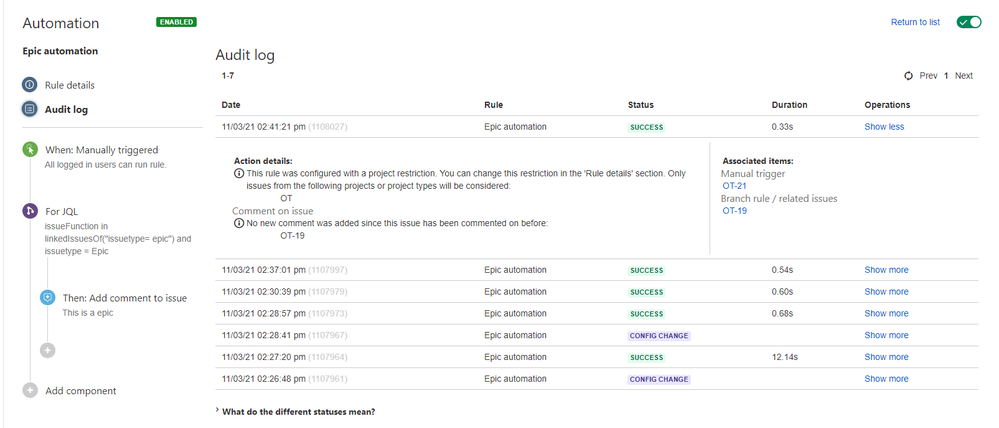
Task: Click CONFIG CHANGE status of 02:26:48 pm entry
Action: point(659,379)
